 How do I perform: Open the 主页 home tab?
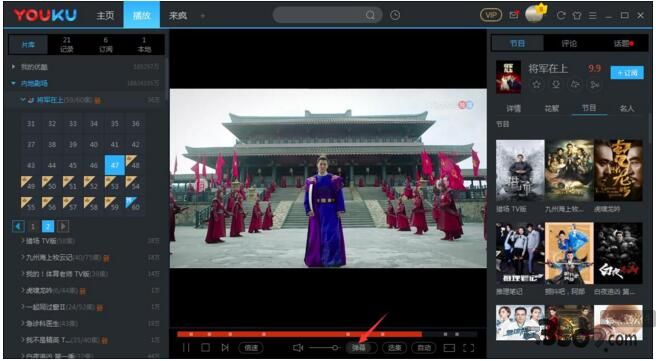[x=105, y=15]
